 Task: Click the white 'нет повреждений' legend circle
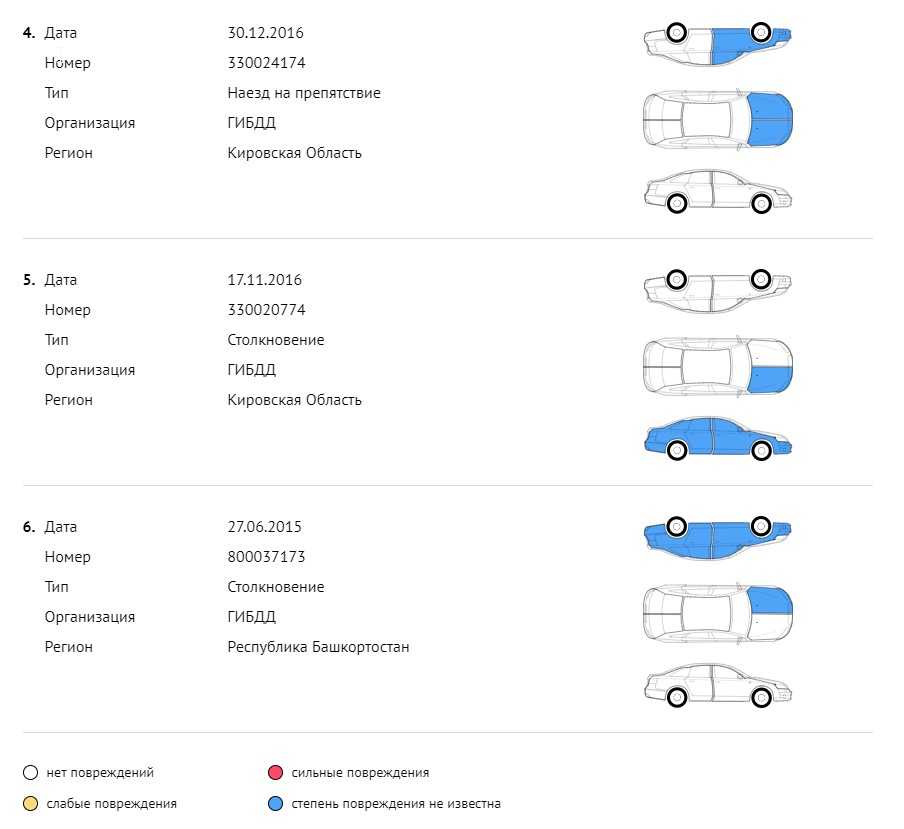point(31,773)
